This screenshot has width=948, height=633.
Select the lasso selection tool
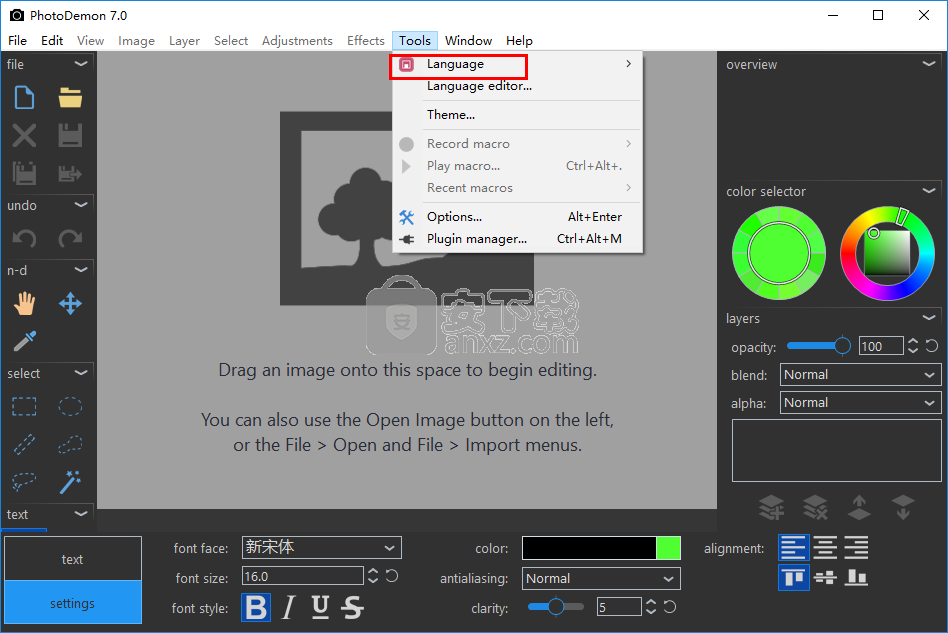click(24, 482)
